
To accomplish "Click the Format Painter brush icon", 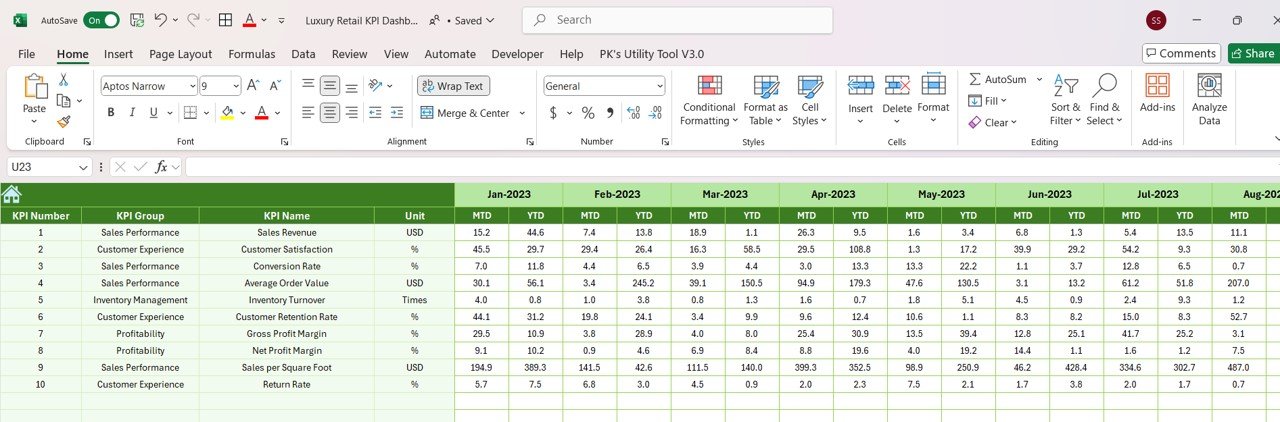I will (64, 121).
